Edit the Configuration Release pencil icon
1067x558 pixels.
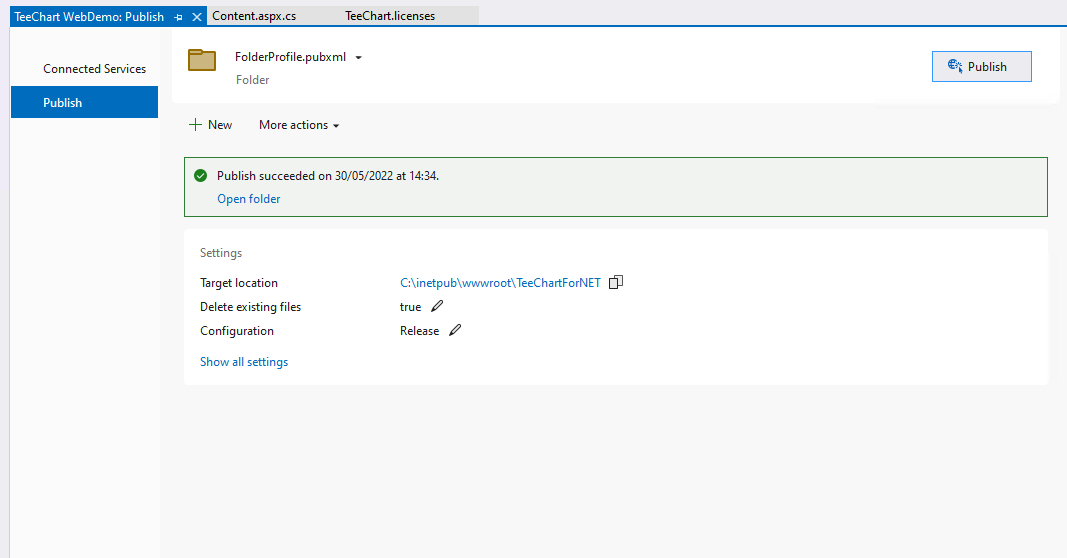455,330
